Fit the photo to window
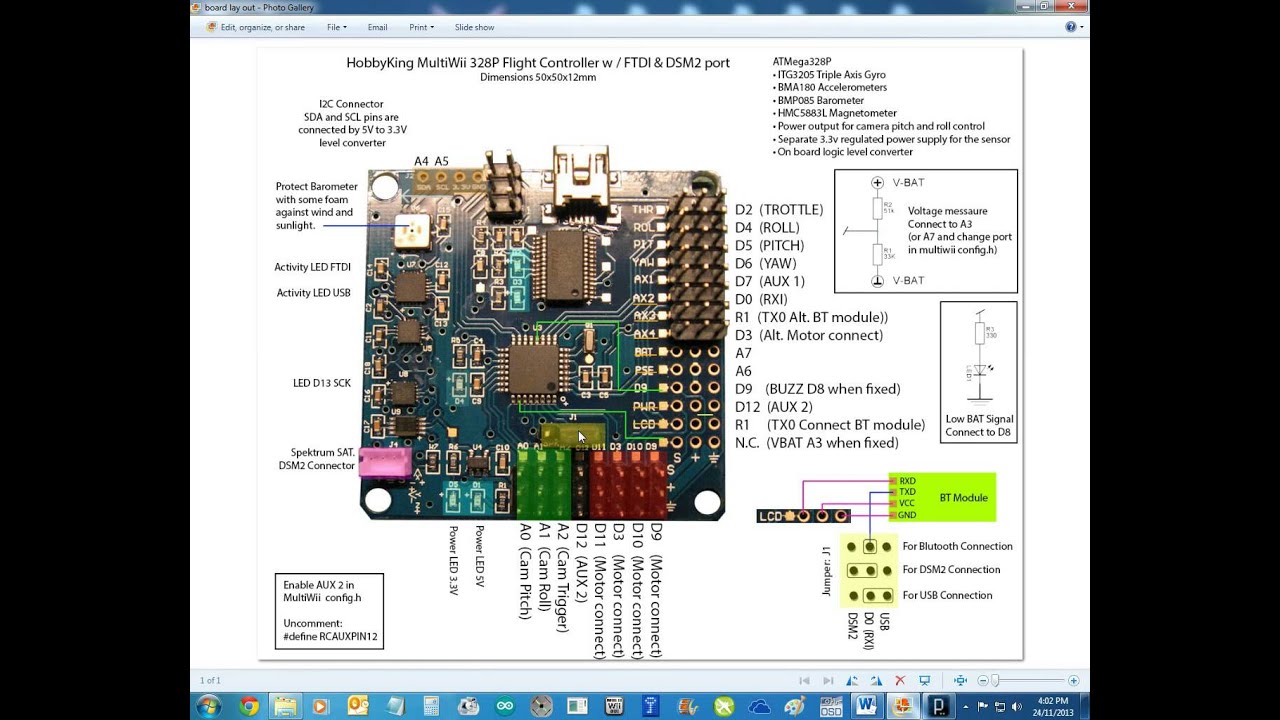 (x=960, y=681)
